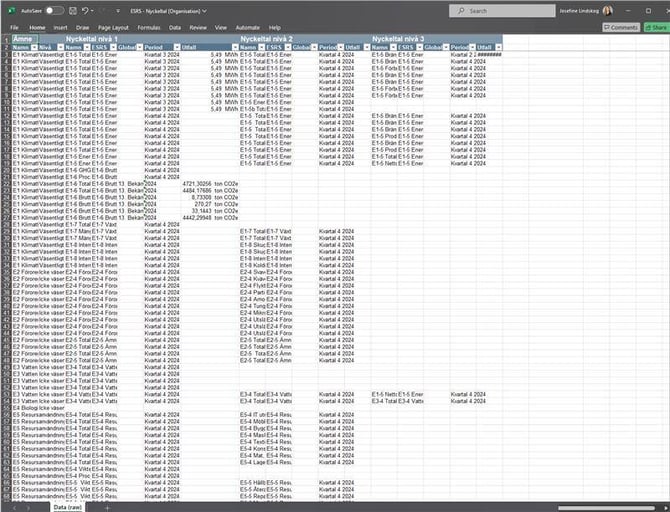Click the horizontal scrollbar right arrow
Screen dimensions: 670x512
click(x=666, y=508)
